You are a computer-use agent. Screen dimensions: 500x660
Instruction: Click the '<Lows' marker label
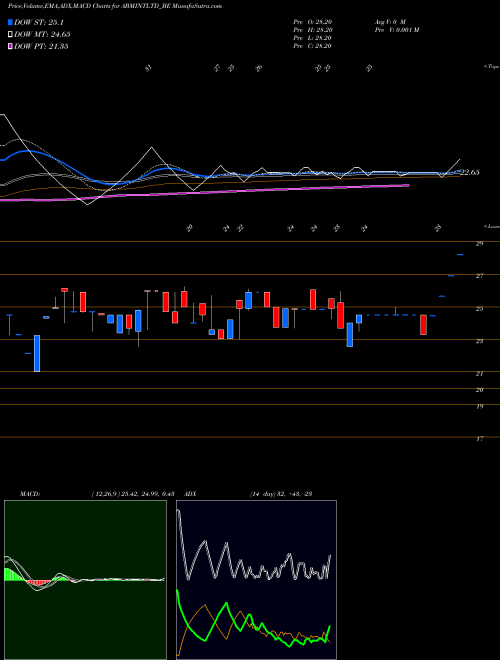(492, 226)
